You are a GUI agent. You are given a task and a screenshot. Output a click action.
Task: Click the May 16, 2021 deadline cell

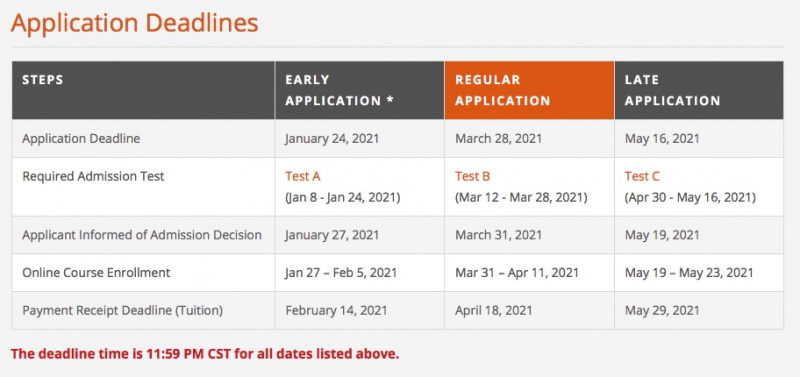[x=662, y=139]
